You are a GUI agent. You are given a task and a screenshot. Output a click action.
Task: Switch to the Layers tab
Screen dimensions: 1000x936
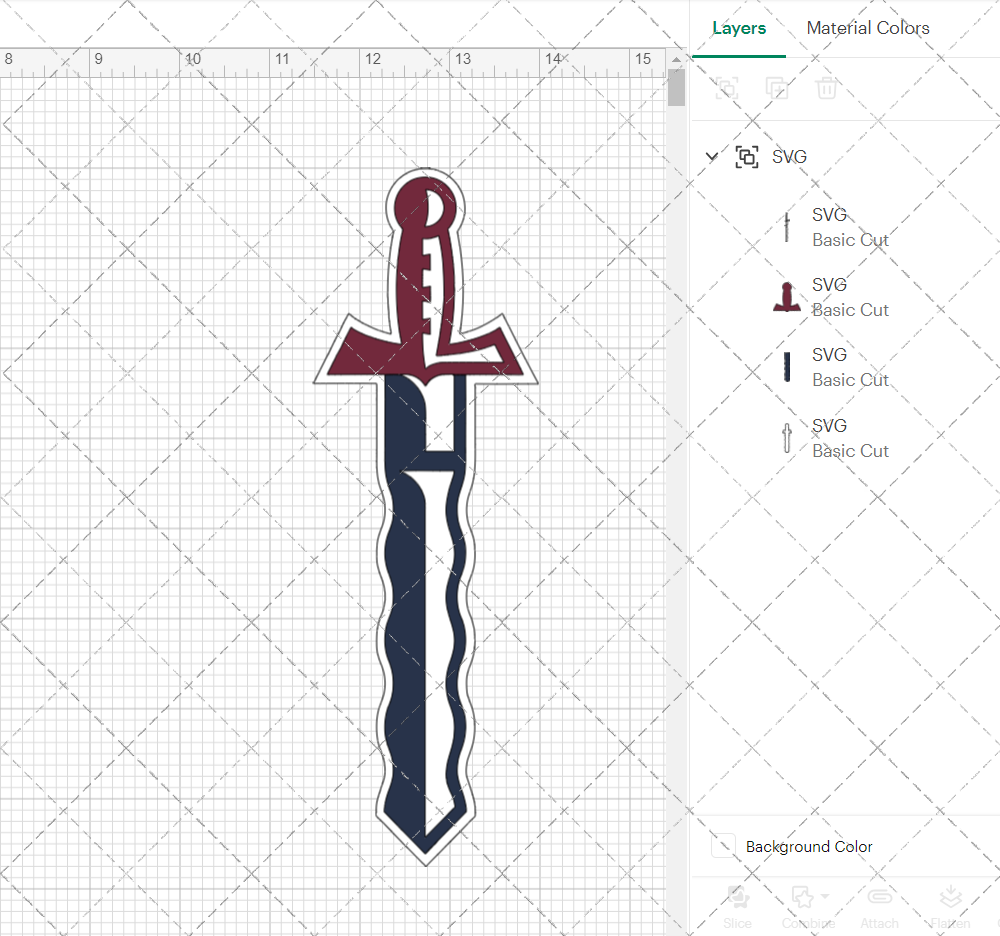coord(739,28)
